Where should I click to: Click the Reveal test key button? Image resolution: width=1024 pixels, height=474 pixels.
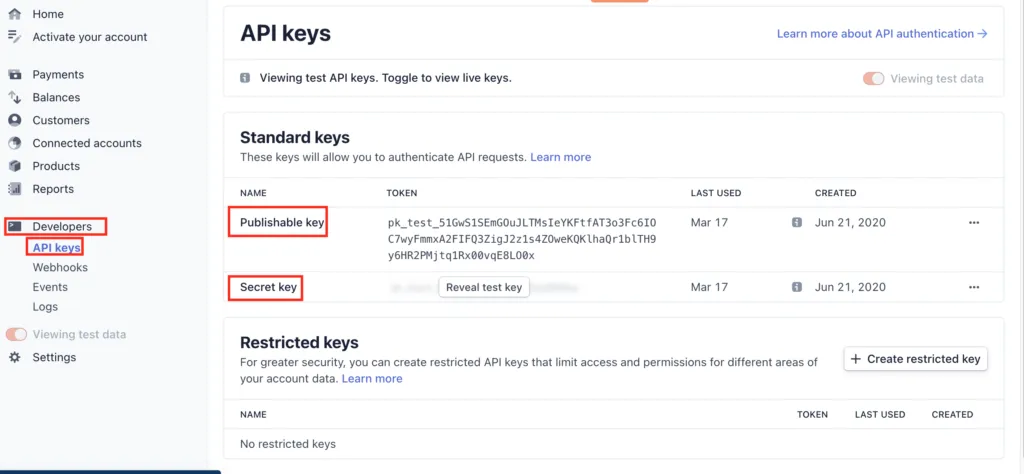[x=484, y=287]
